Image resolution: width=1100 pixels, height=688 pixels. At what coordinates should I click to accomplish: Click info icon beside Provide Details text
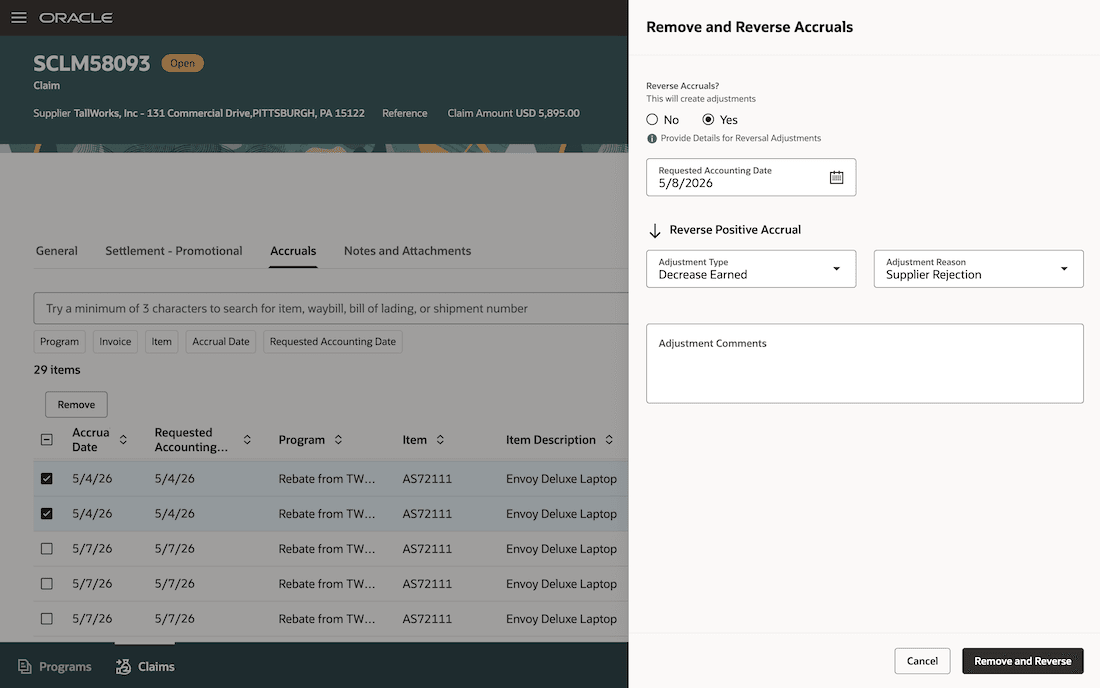[x=652, y=138]
